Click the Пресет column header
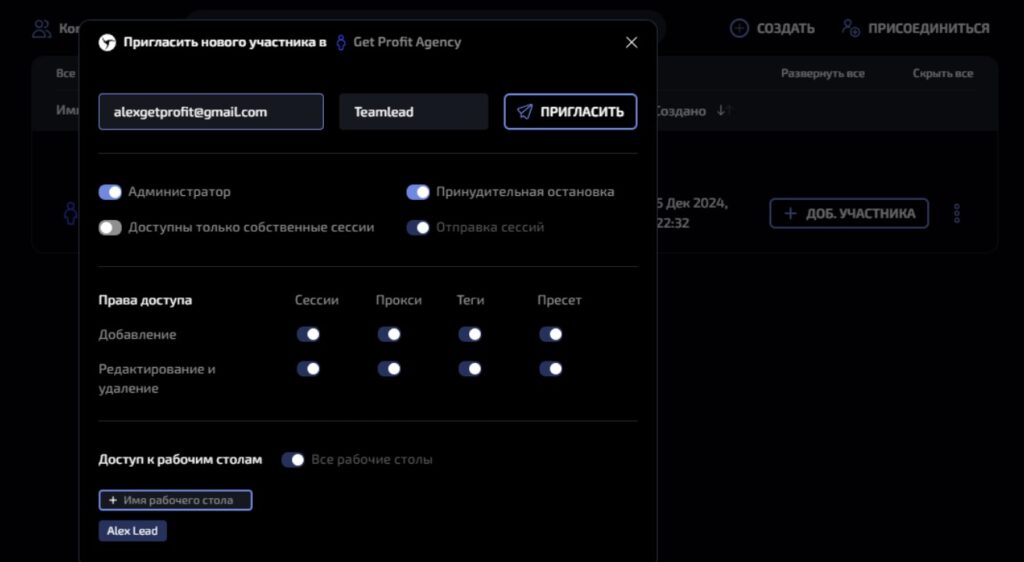1024x562 pixels. (x=559, y=300)
